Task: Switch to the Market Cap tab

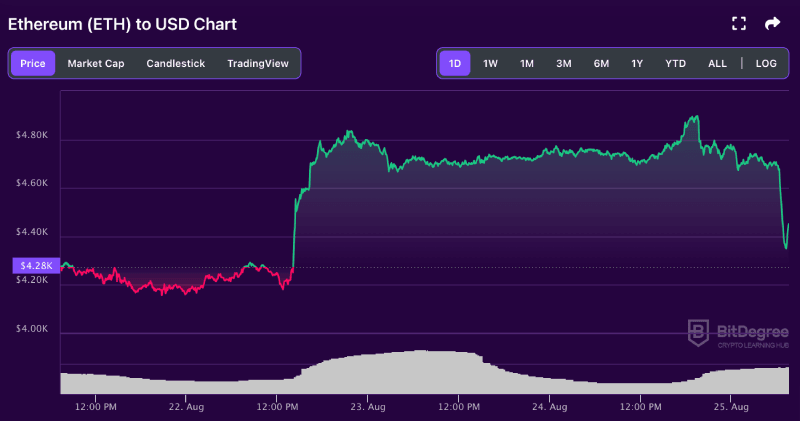Action: point(96,63)
